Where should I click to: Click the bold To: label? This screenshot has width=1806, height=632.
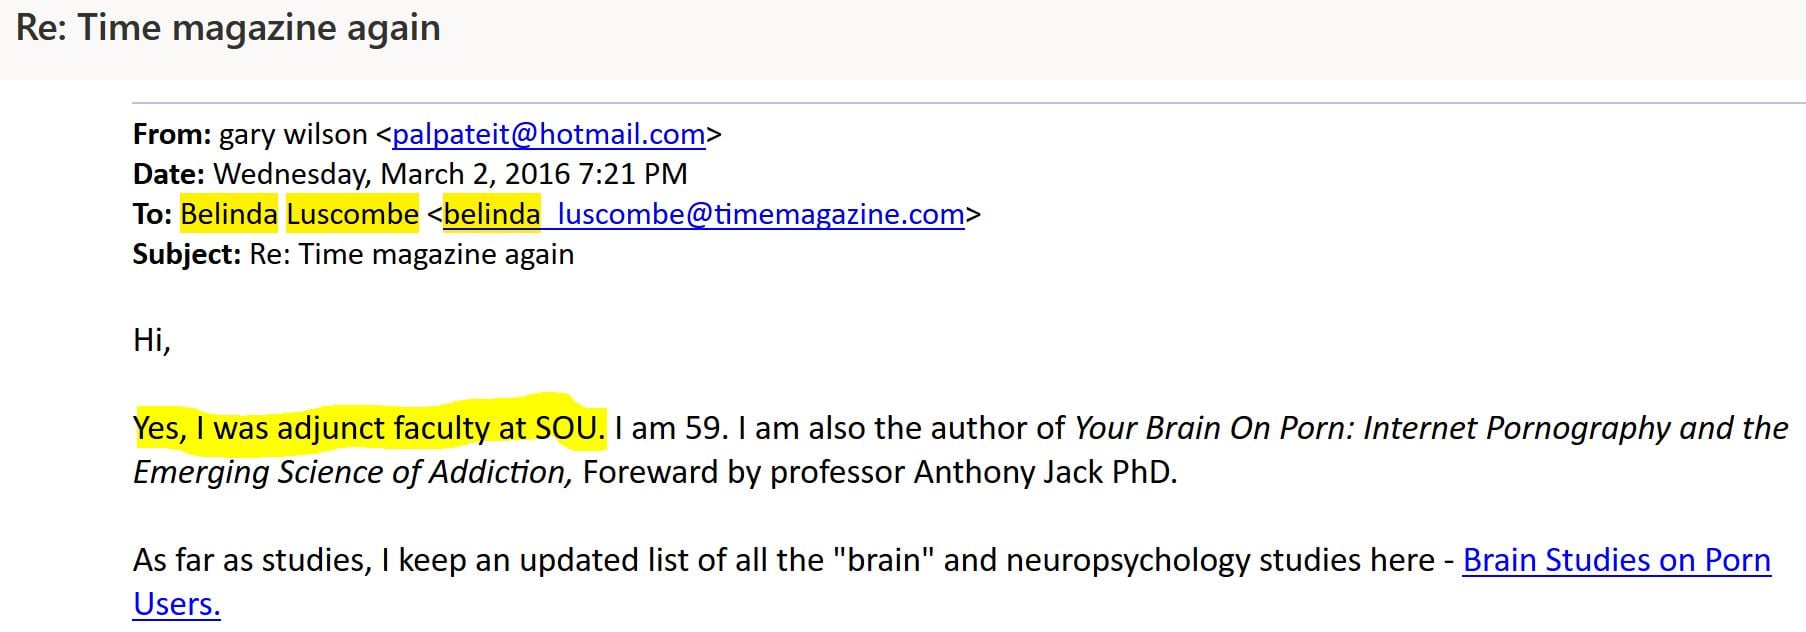152,214
